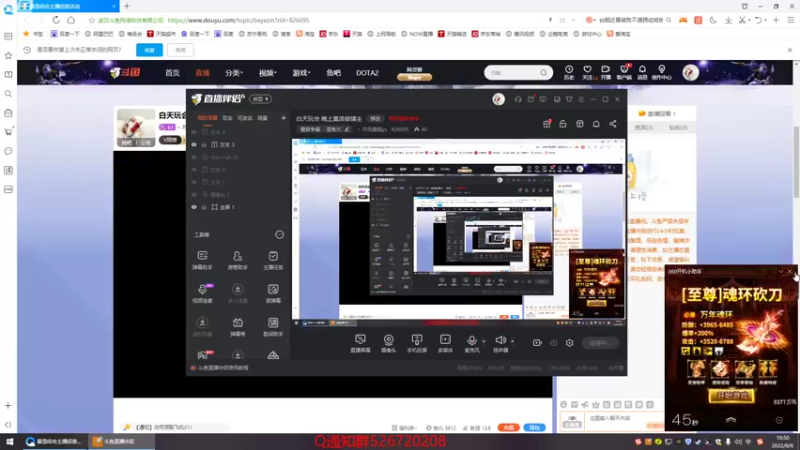Open the hamburger menu in companion title bar
This screenshot has width=800, height=450.
581,99
